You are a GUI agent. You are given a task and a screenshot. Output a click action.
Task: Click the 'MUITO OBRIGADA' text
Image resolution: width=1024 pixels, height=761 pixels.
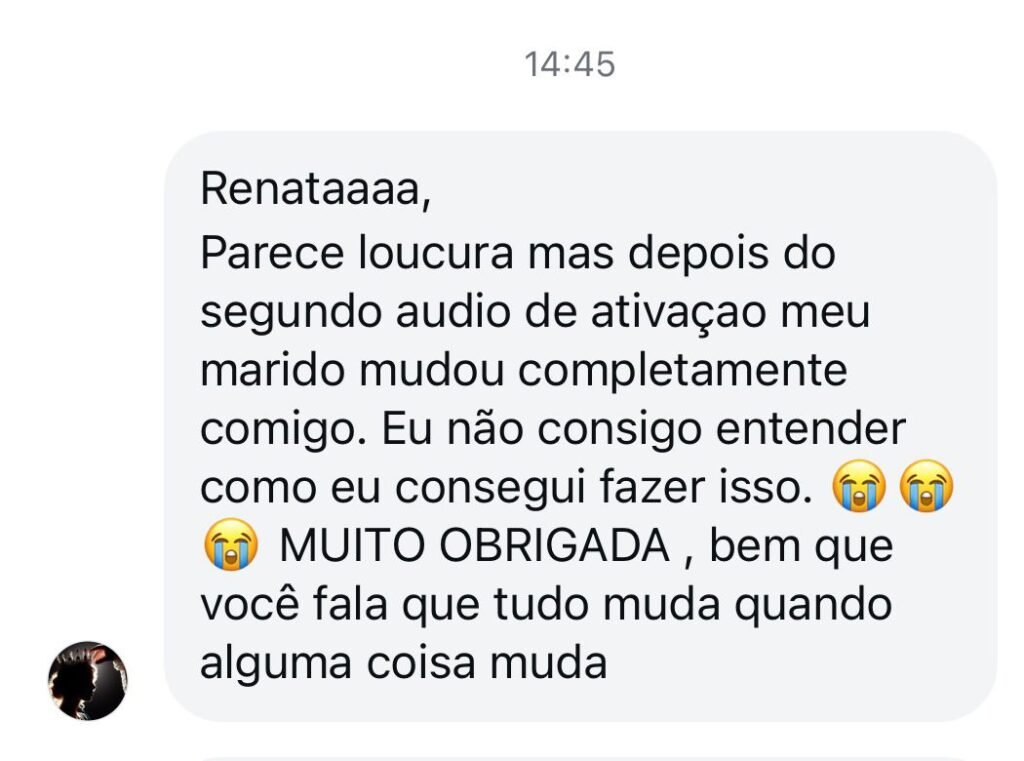pyautogui.click(x=475, y=547)
